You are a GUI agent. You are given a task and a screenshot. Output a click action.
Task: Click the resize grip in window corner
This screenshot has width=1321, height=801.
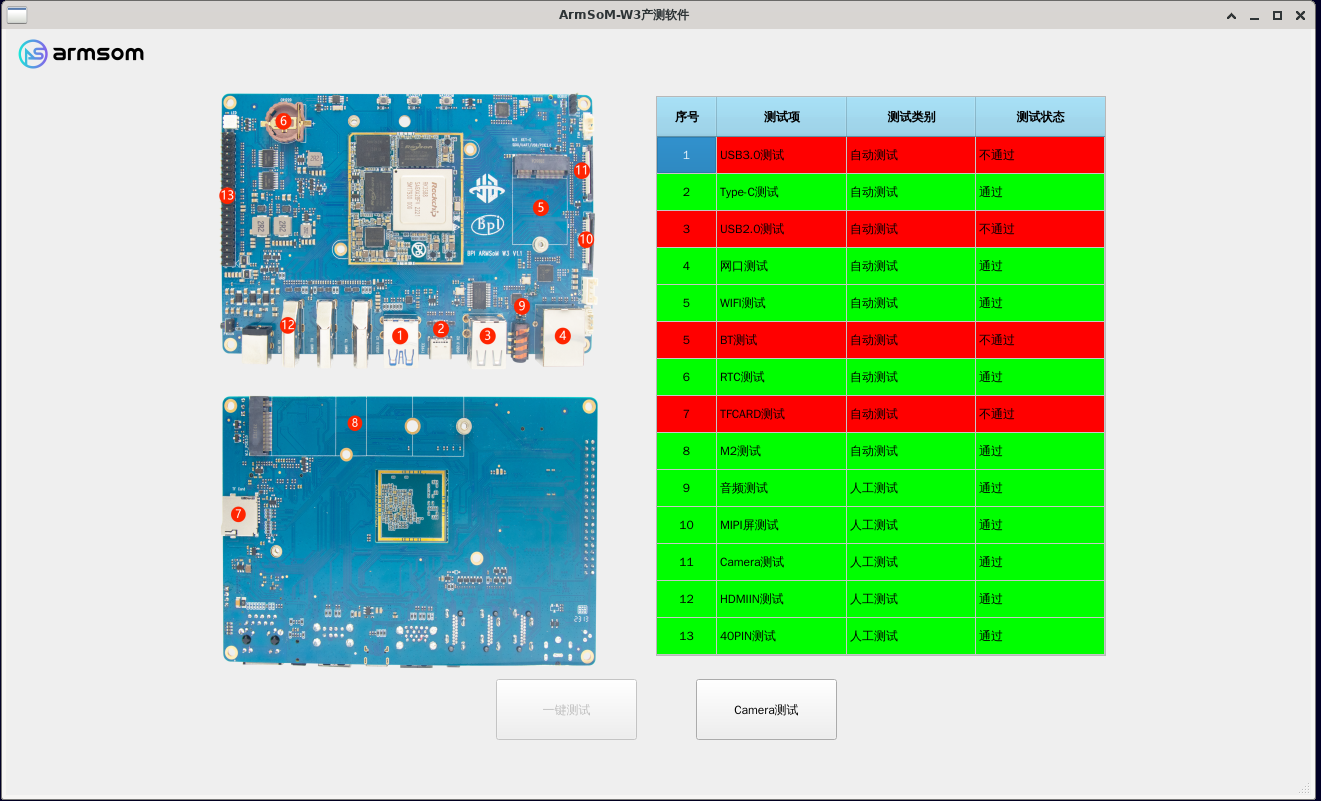pyautogui.click(x=1304, y=787)
